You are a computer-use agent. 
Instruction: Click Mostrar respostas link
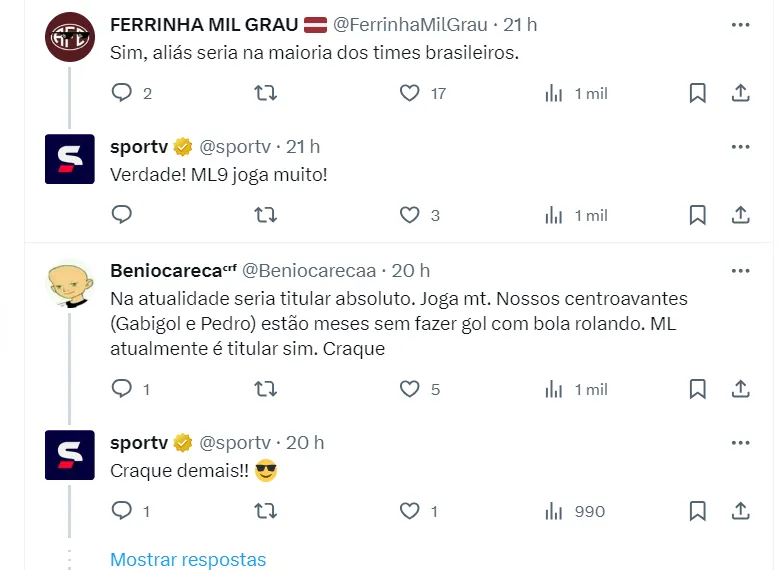[188, 559]
